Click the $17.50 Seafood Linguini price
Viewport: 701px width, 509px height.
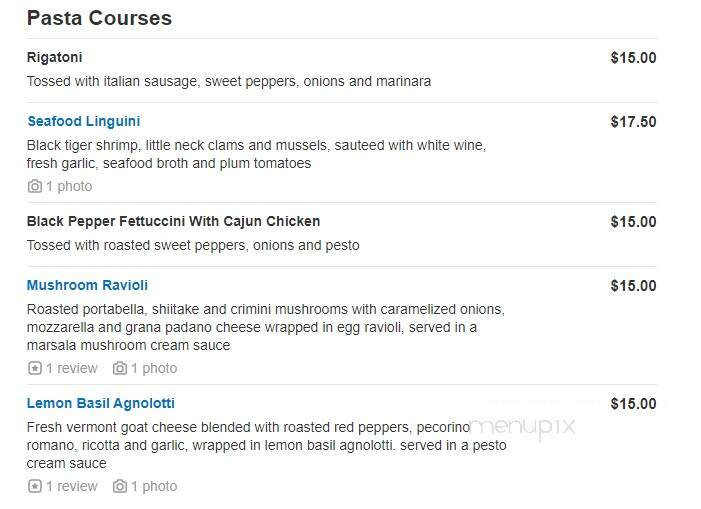[x=633, y=122]
